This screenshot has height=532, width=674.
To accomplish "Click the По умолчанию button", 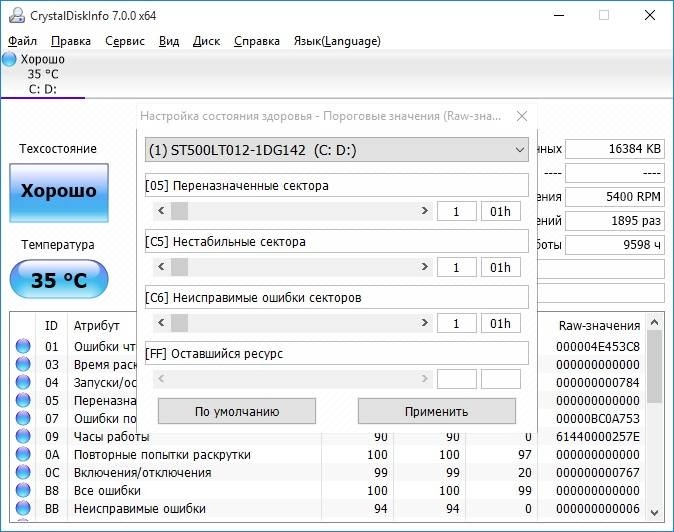I will (x=237, y=411).
